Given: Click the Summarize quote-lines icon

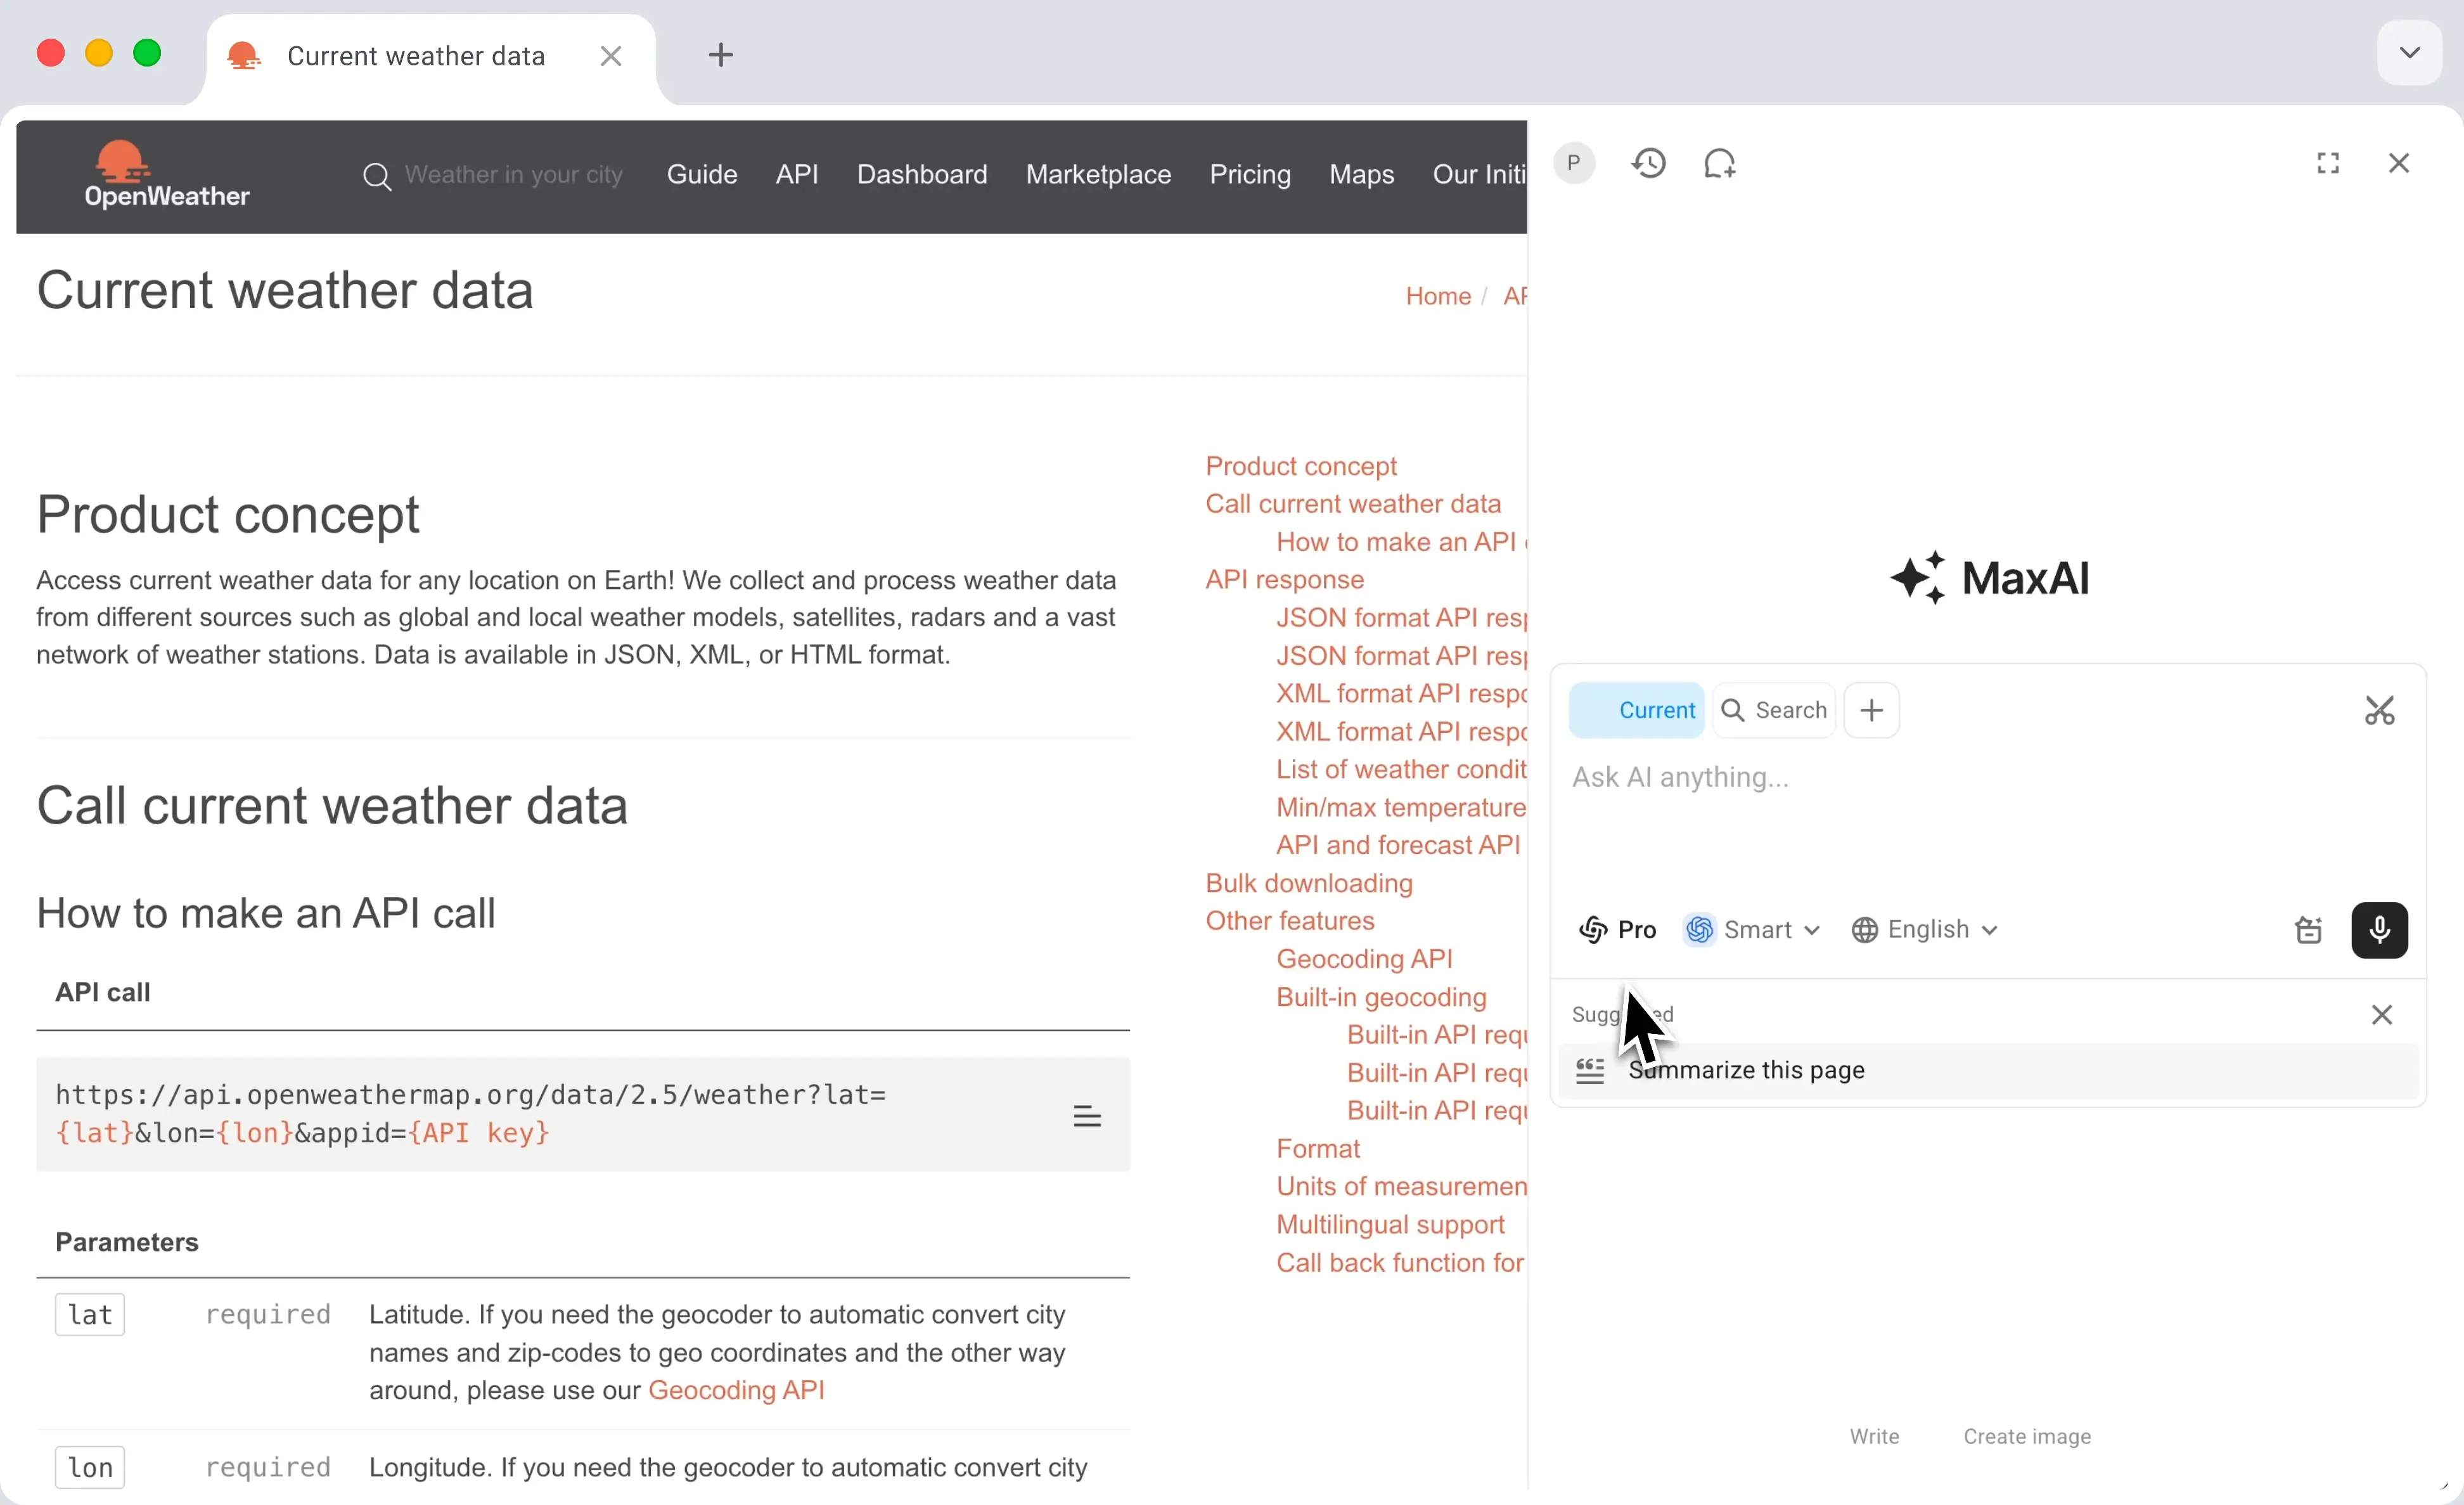Looking at the screenshot, I should pyautogui.click(x=1590, y=1071).
